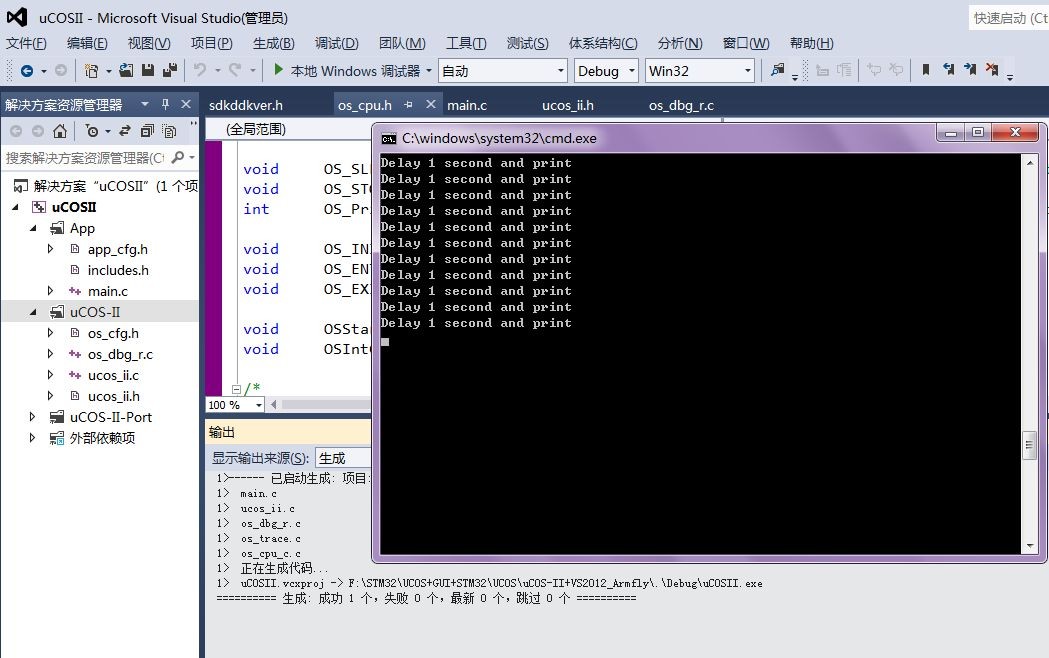Screen dimensions: 1049x658
Task: Switch to the sdkddkver.h tab
Action: [246, 105]
